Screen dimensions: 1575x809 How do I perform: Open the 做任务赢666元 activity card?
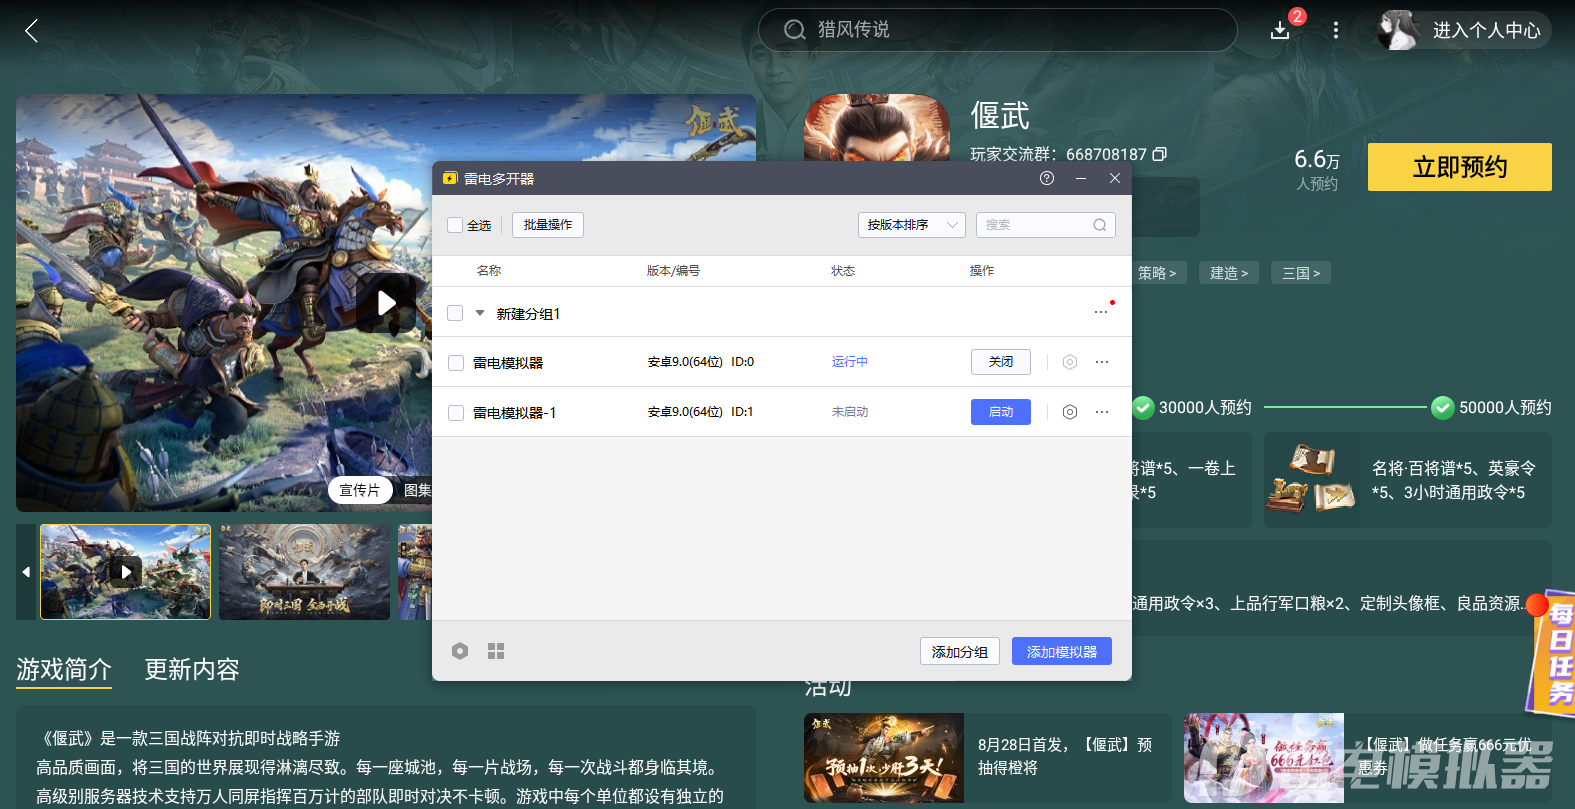1368,758
